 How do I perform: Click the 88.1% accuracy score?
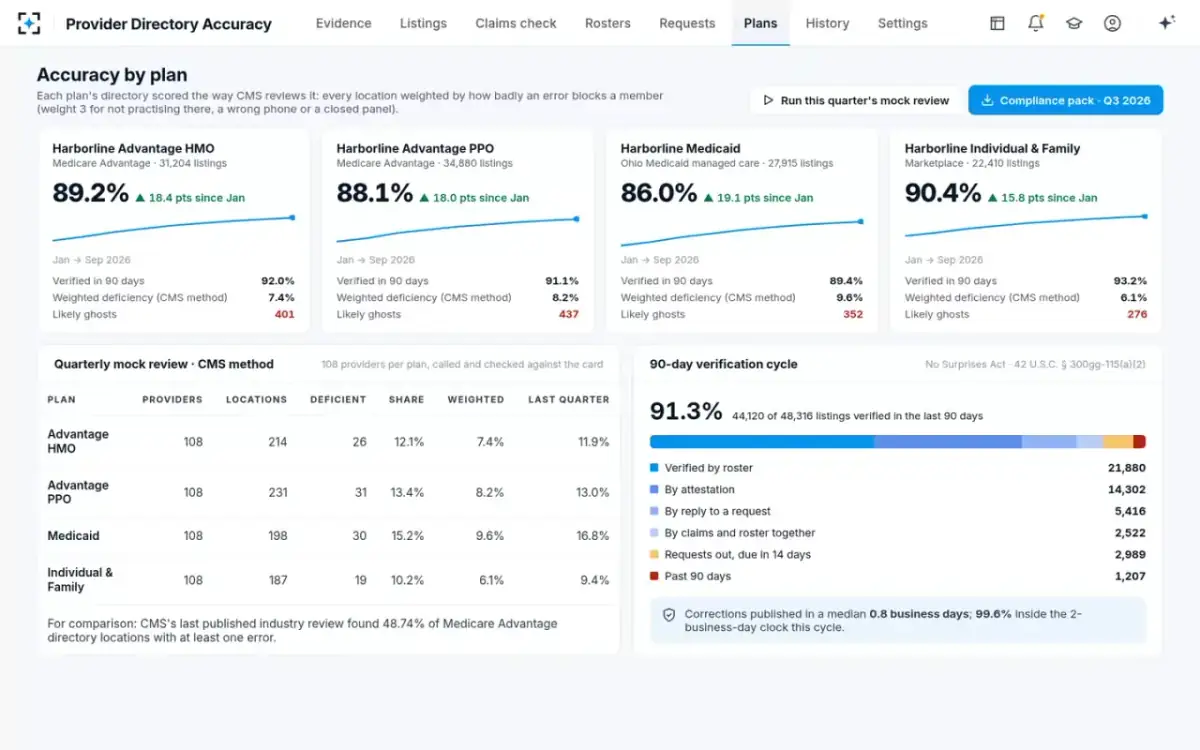pos(375,193)
